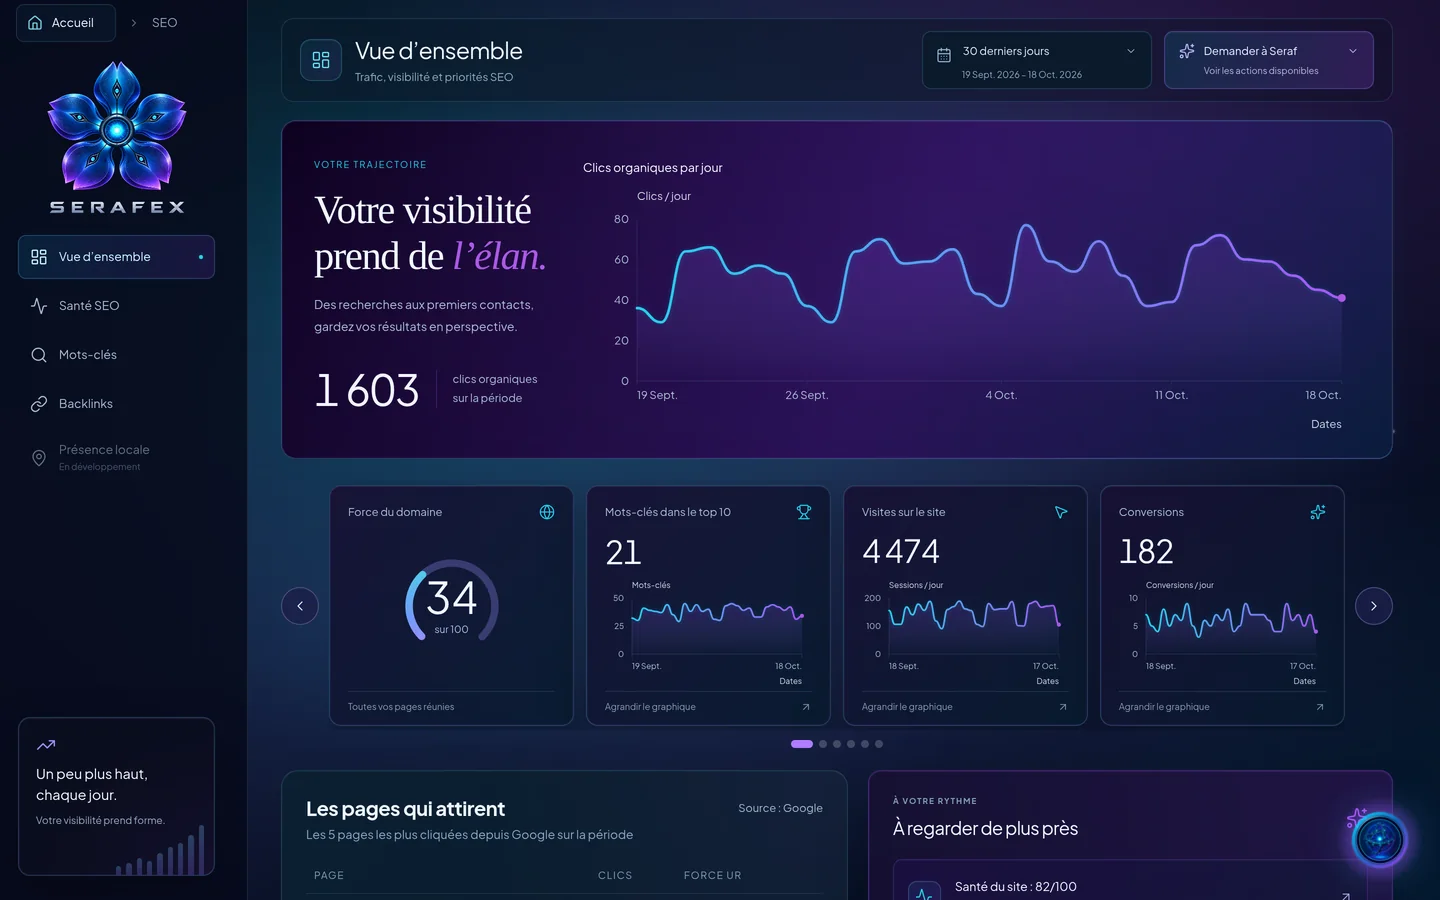Show next metric cards with right arrow

(x=1374, y=606)
